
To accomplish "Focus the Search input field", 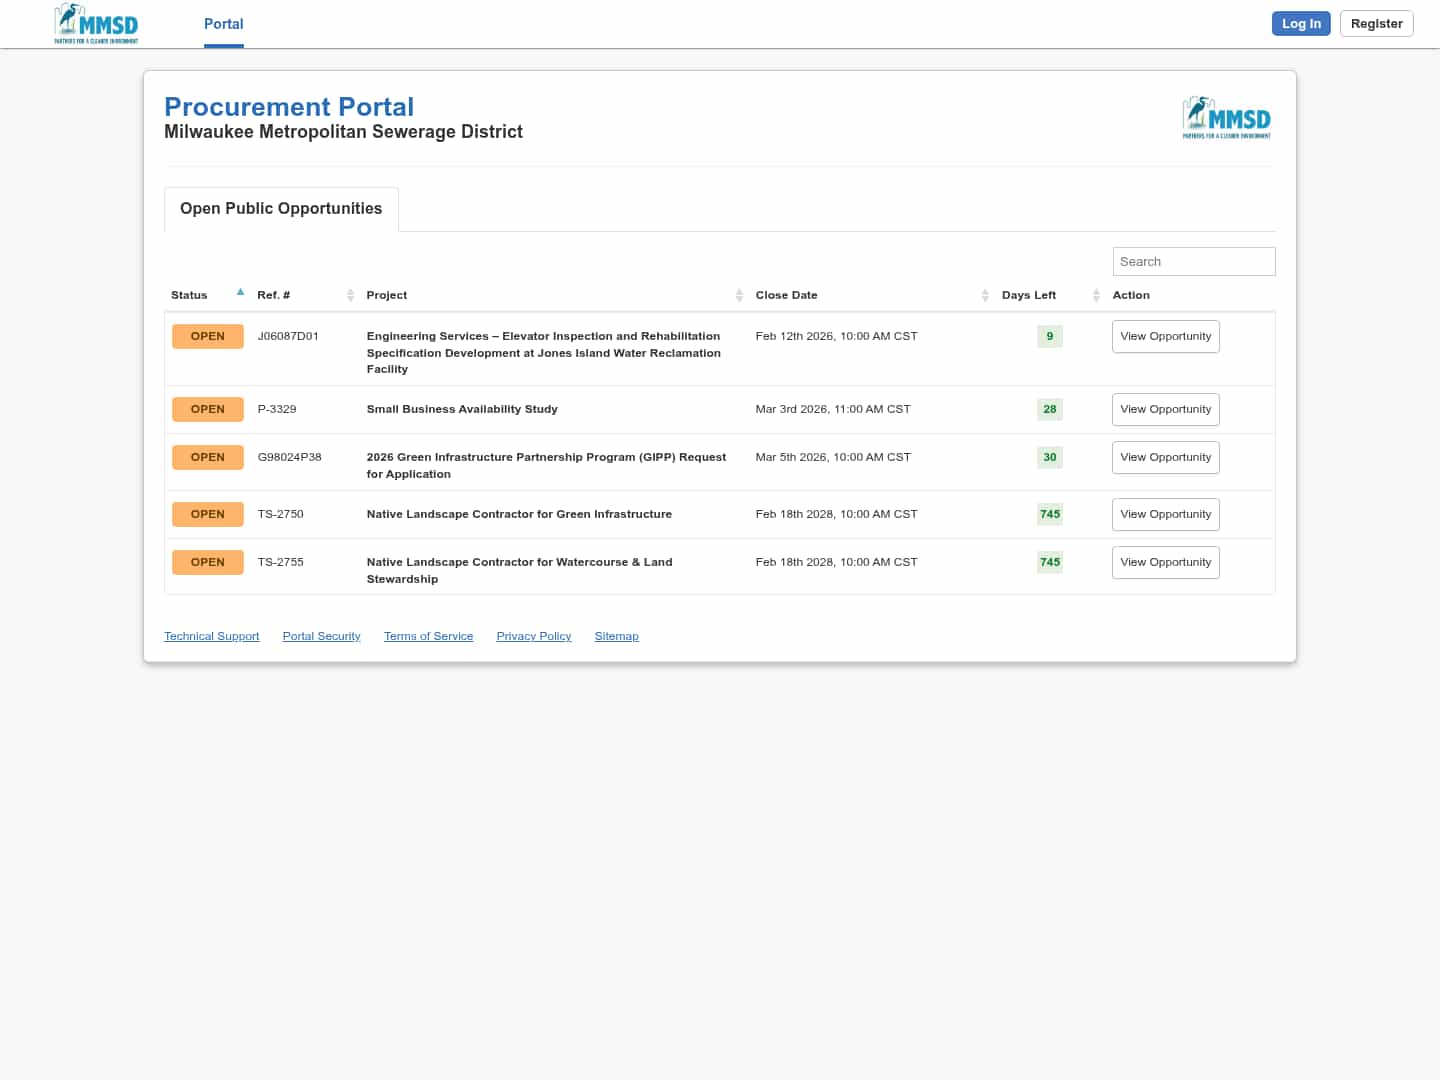I will [1193, 262].
